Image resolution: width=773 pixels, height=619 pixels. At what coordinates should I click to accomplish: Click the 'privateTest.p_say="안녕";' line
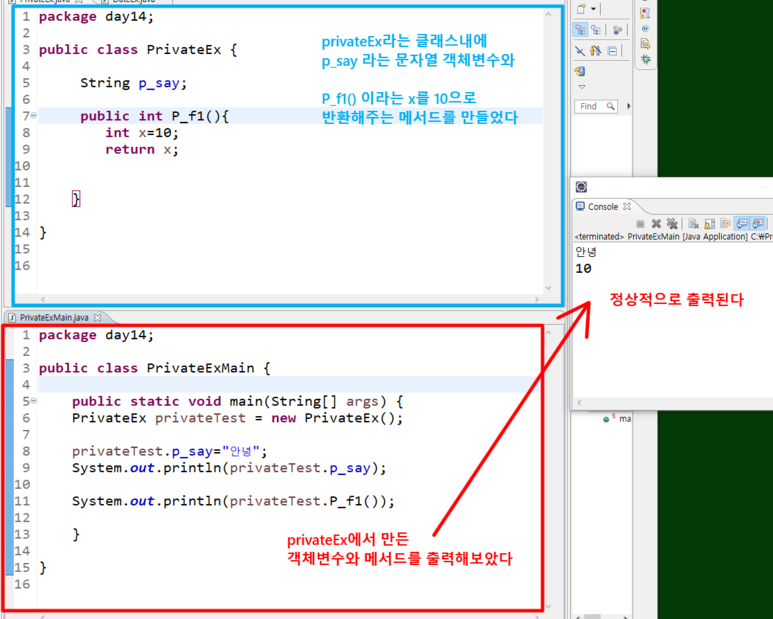coord(170,451)
